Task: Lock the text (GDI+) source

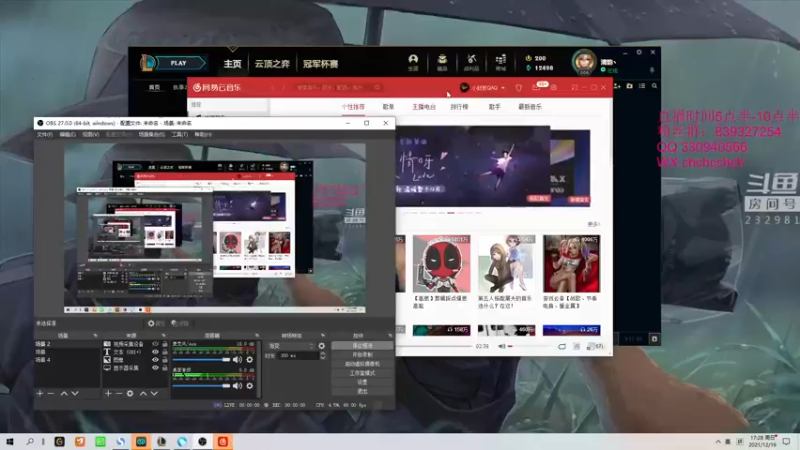Action: click(x=165, y=352)
